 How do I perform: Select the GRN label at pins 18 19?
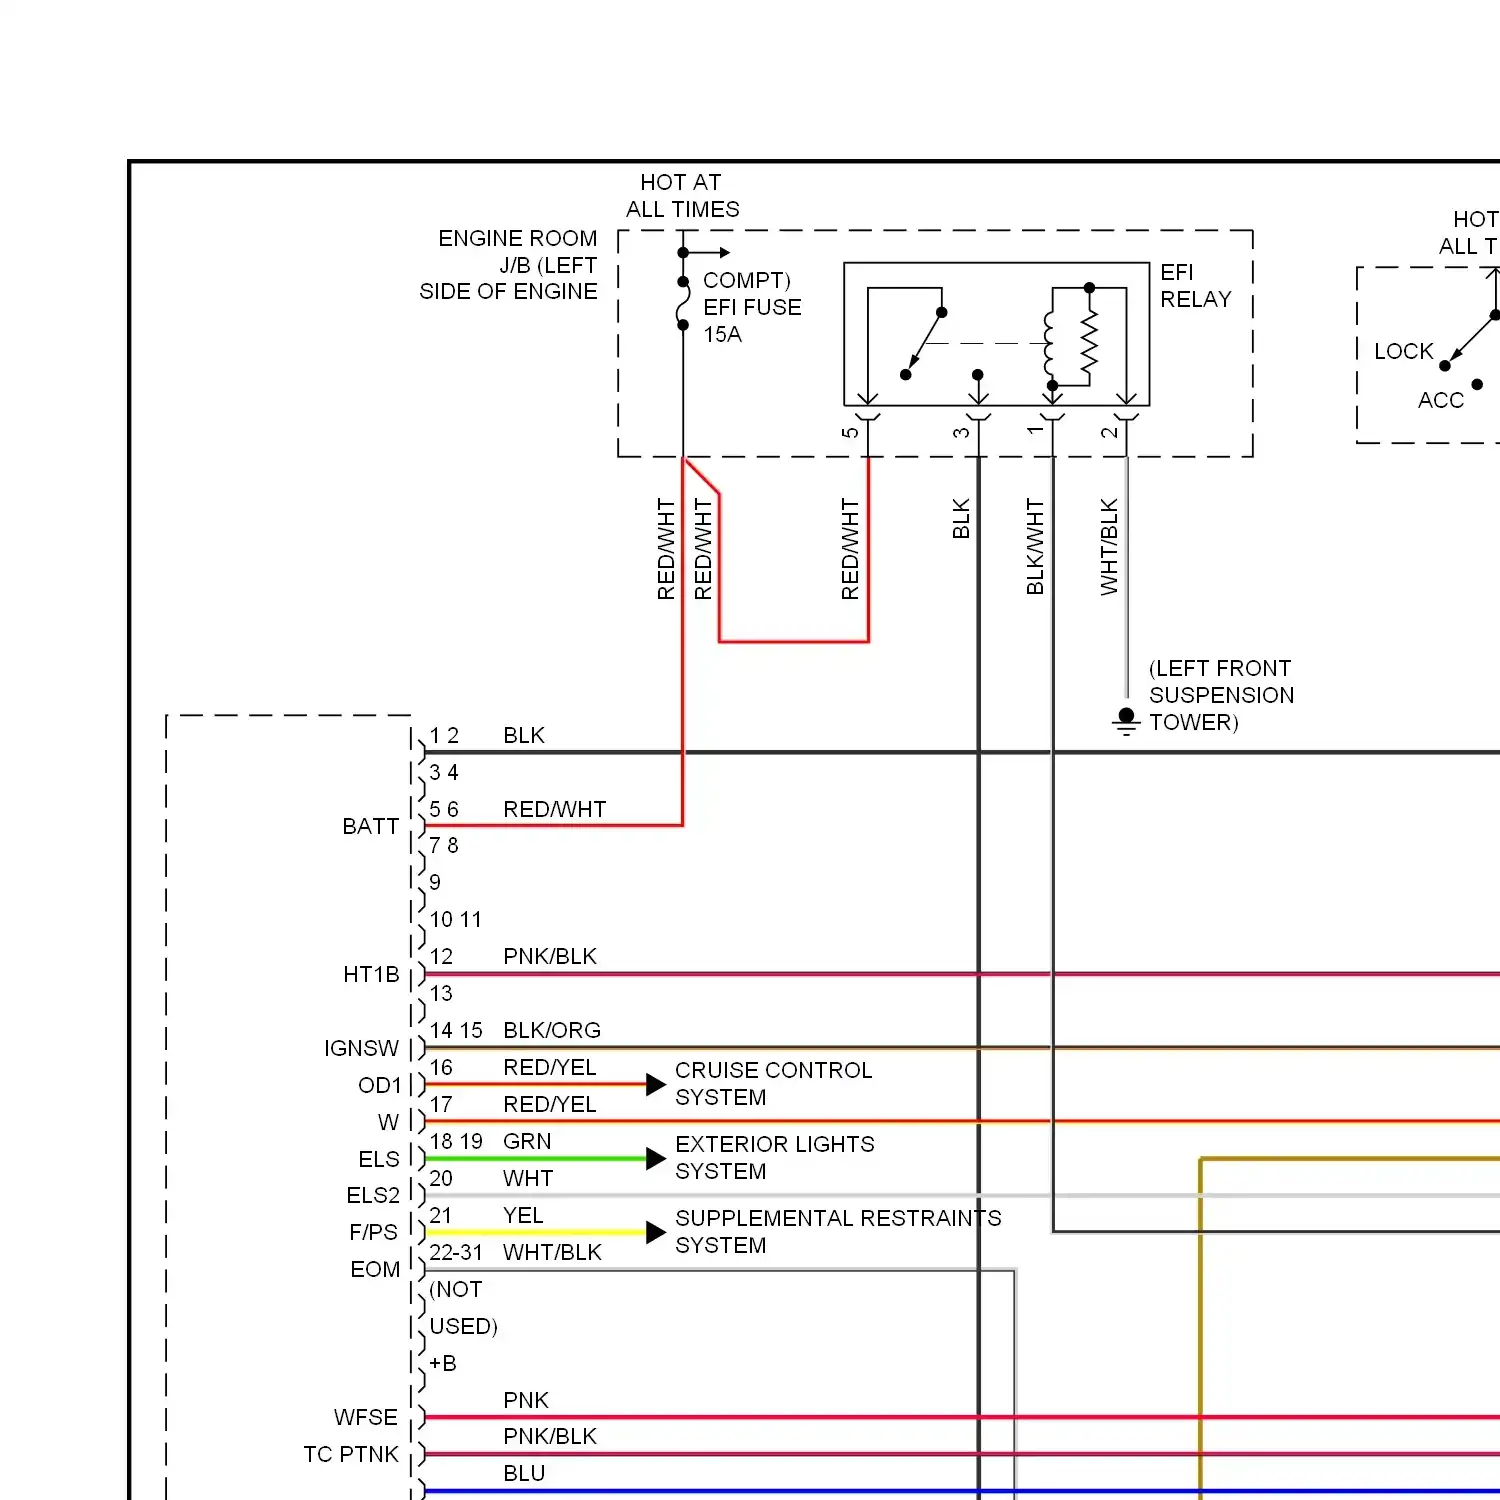(x=527, y=1141)
